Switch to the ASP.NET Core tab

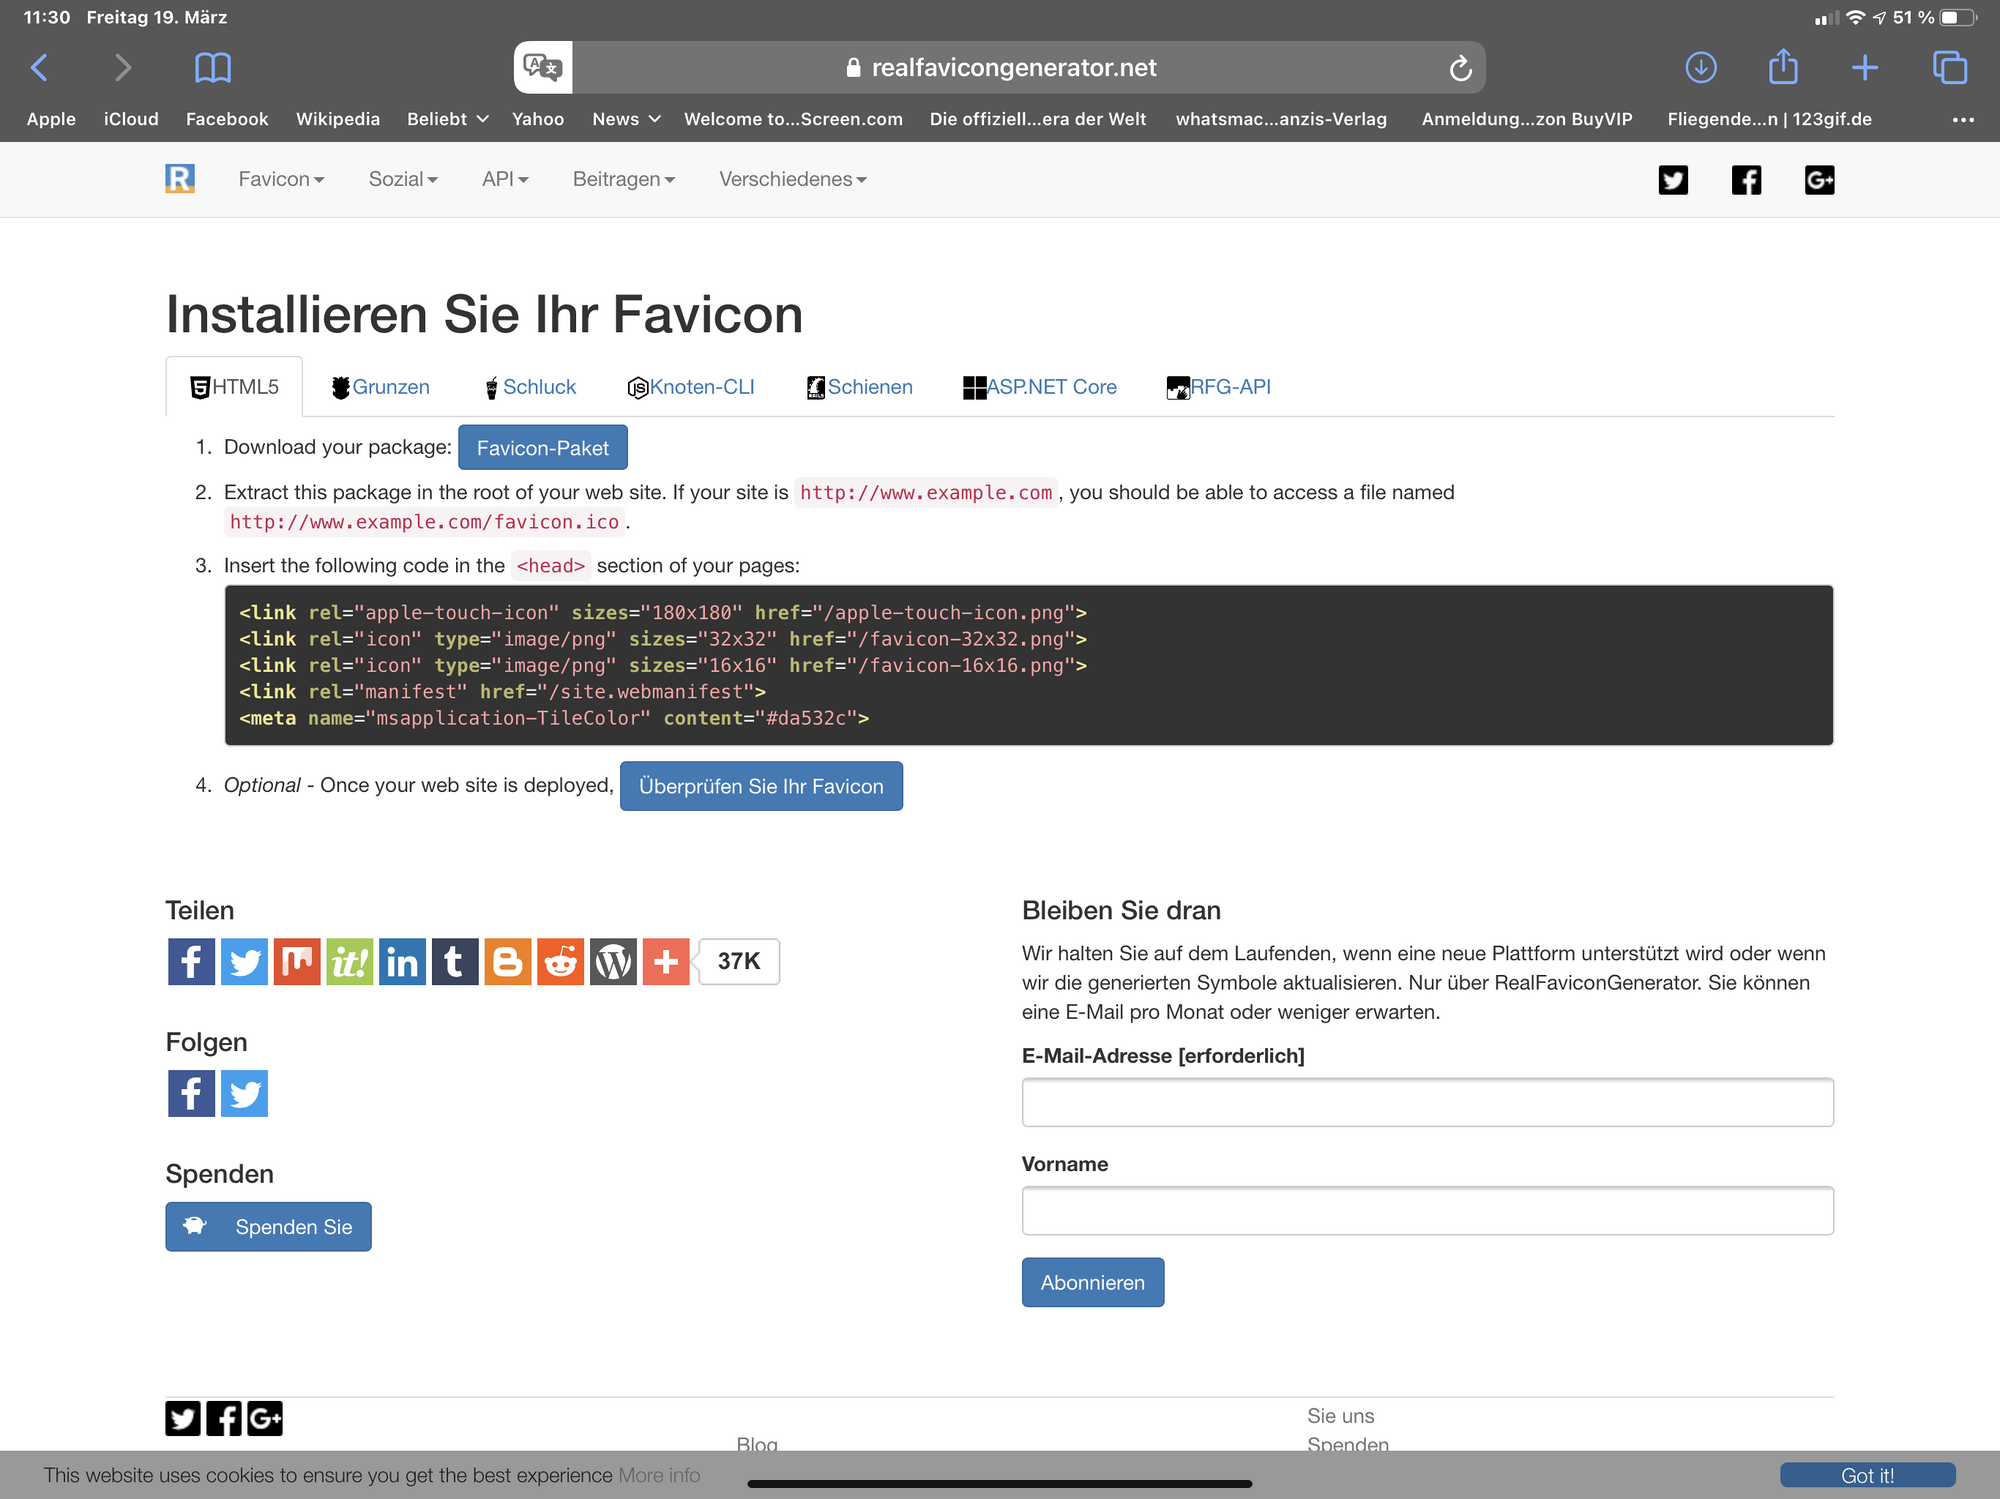(x=1040, y=387)
